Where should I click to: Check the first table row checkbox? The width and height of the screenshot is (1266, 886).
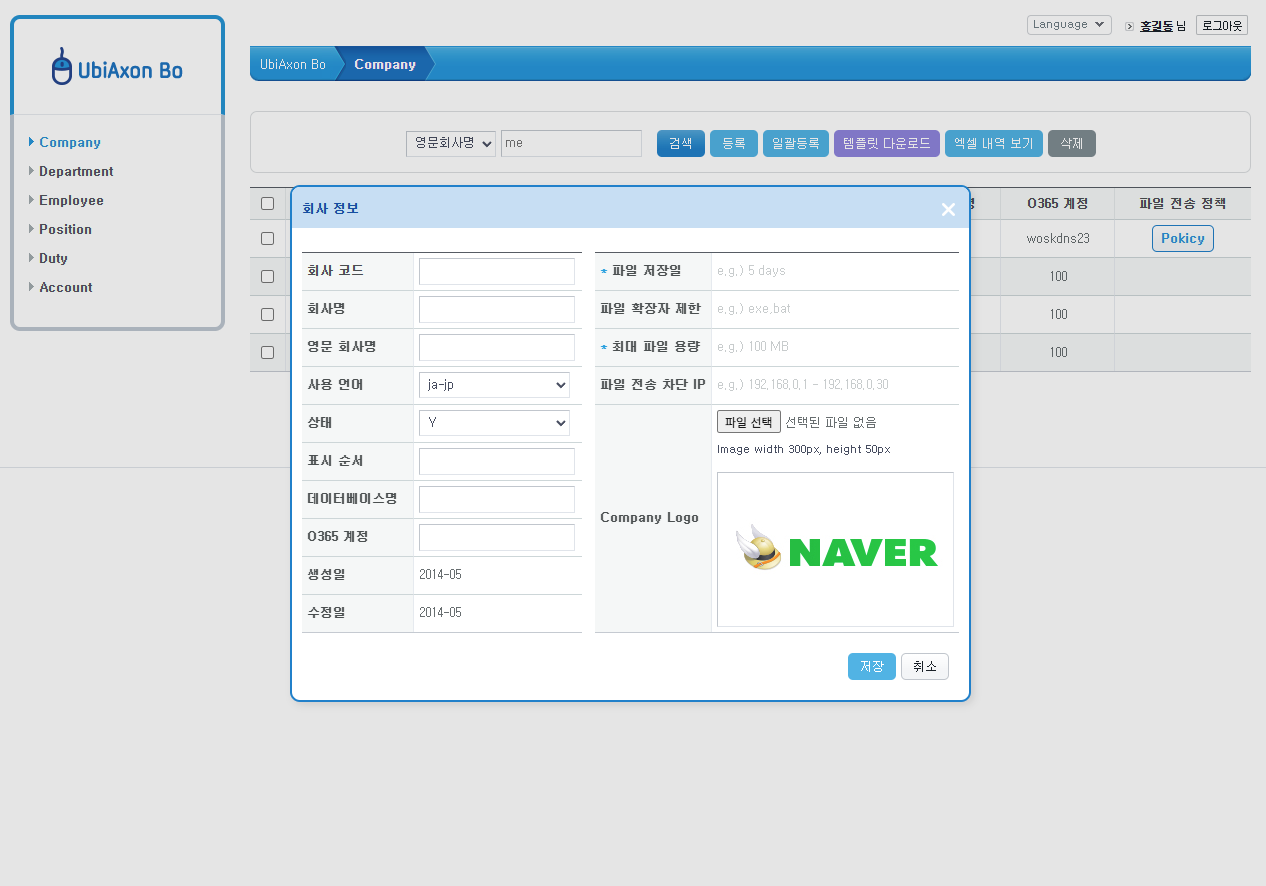pos(267,239)
